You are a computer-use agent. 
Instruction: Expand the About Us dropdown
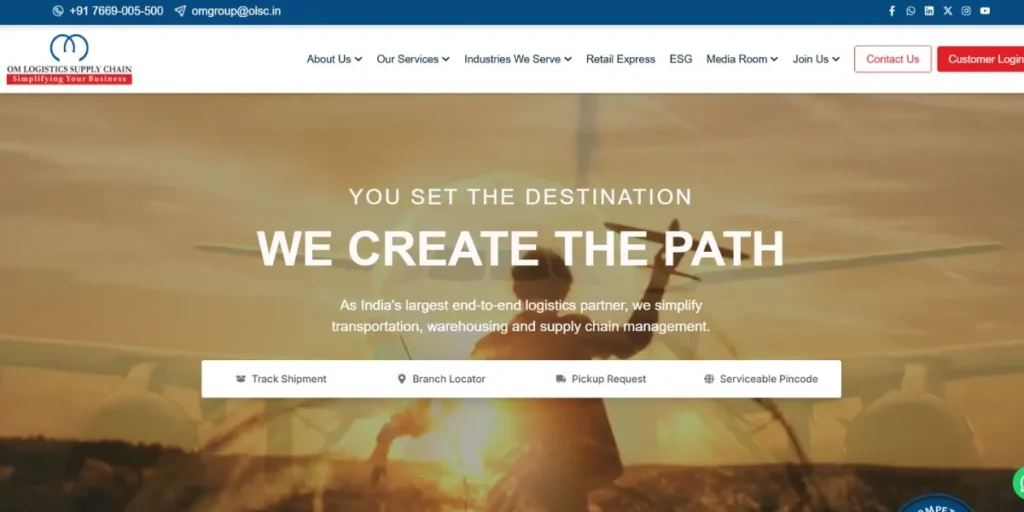click(x=334, y=59)
